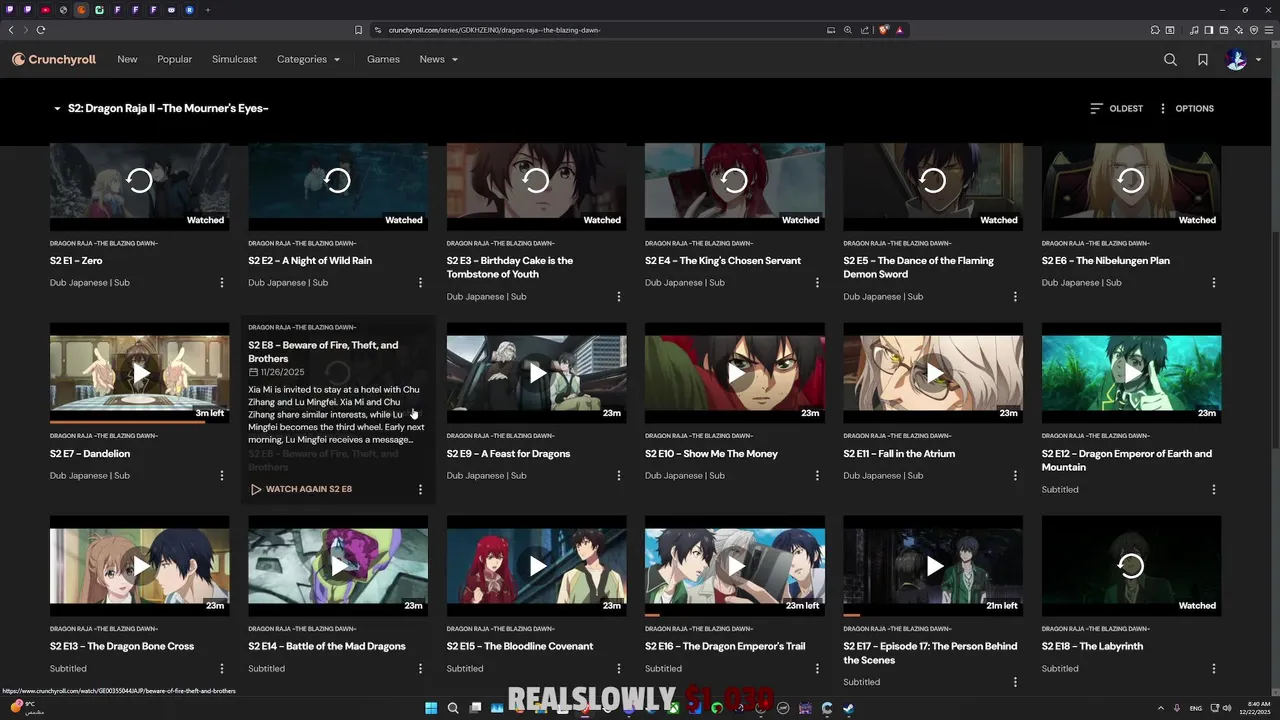Open the Simulcast page

click(x=234, y=59)
